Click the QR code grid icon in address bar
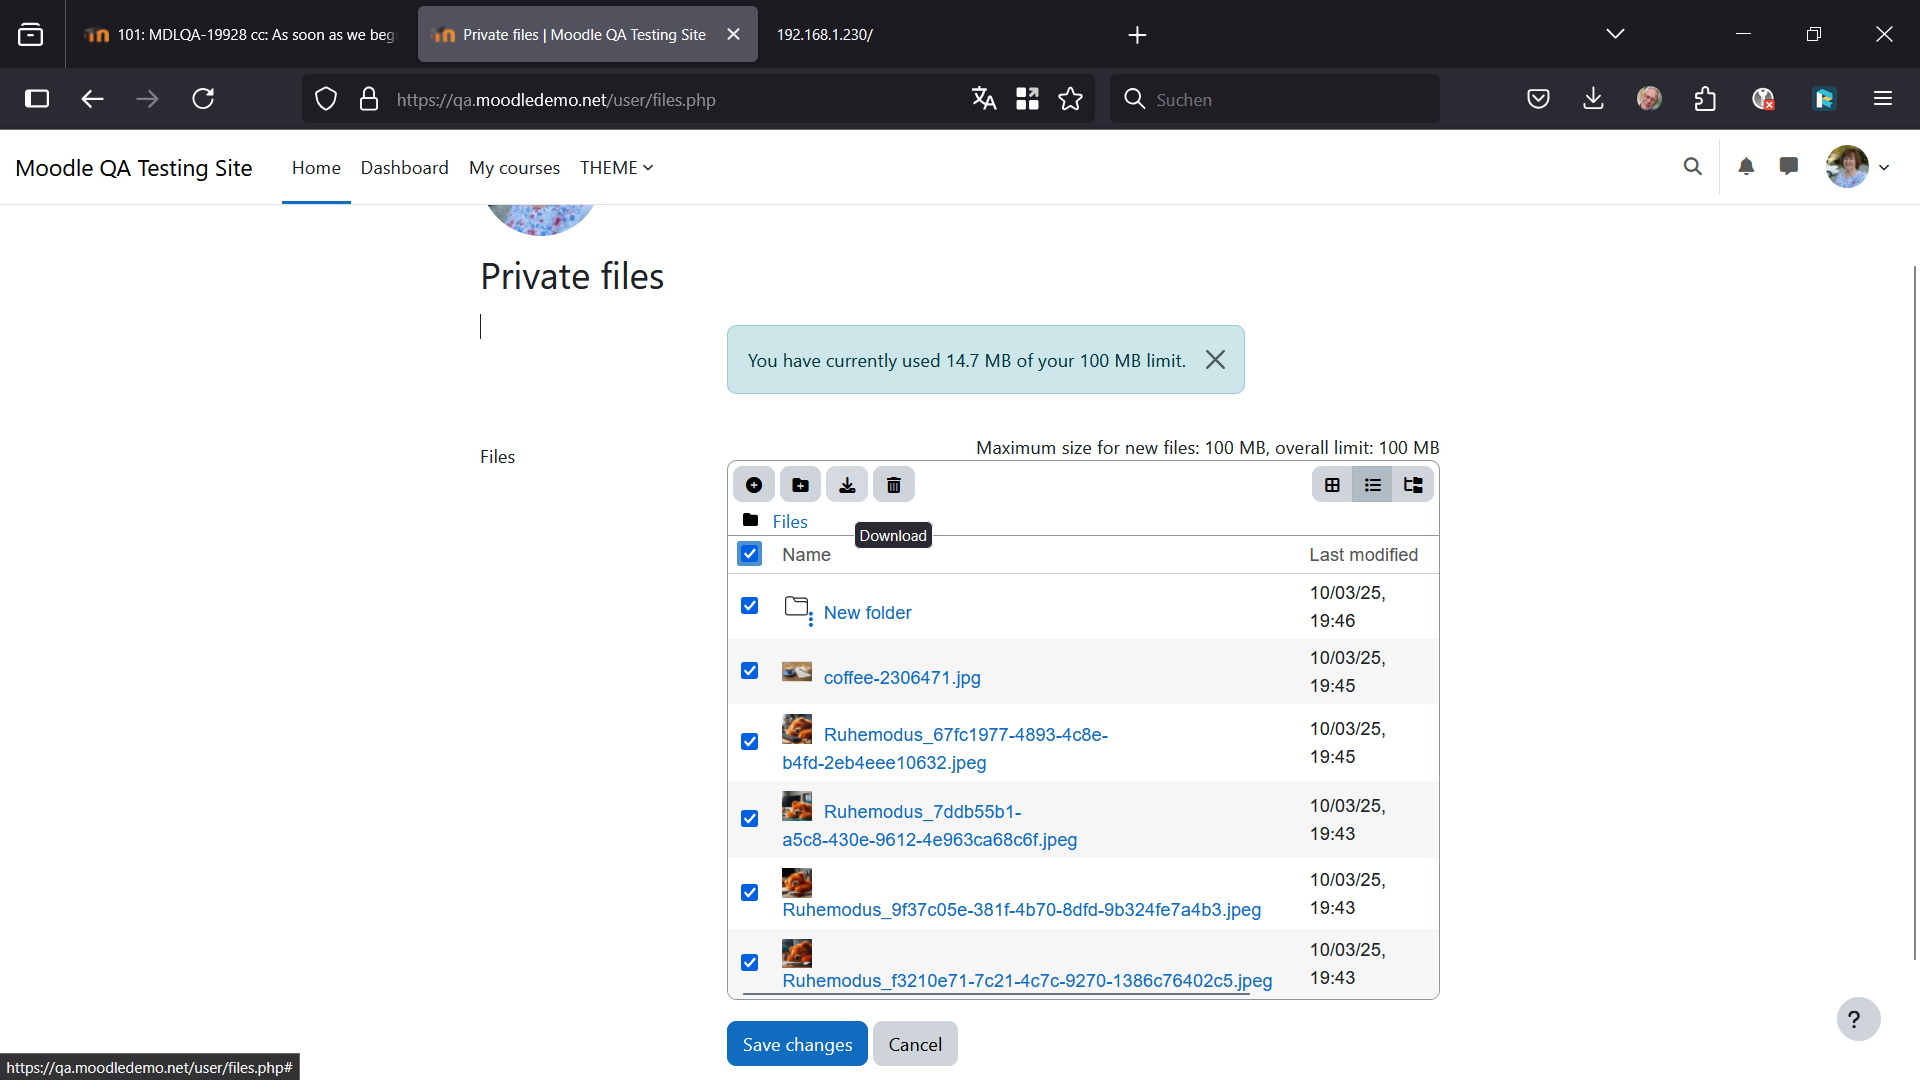Viewport: 1920px width, 1080px height. point(1027,99)
